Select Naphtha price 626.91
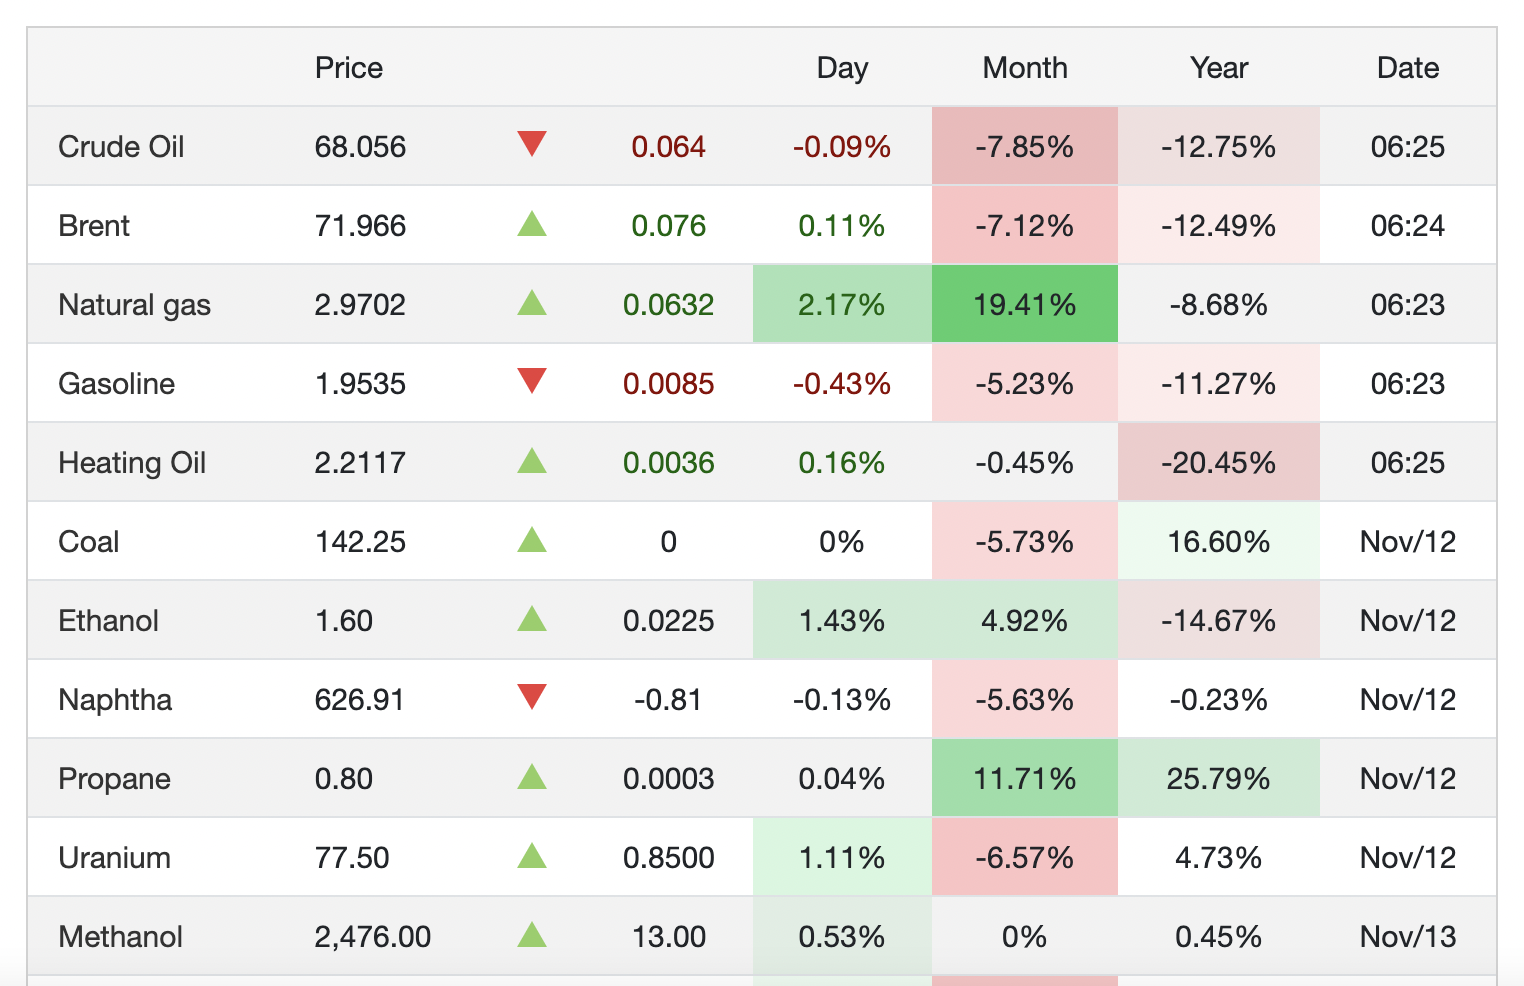1524x986 pixels. coord(359,700)
